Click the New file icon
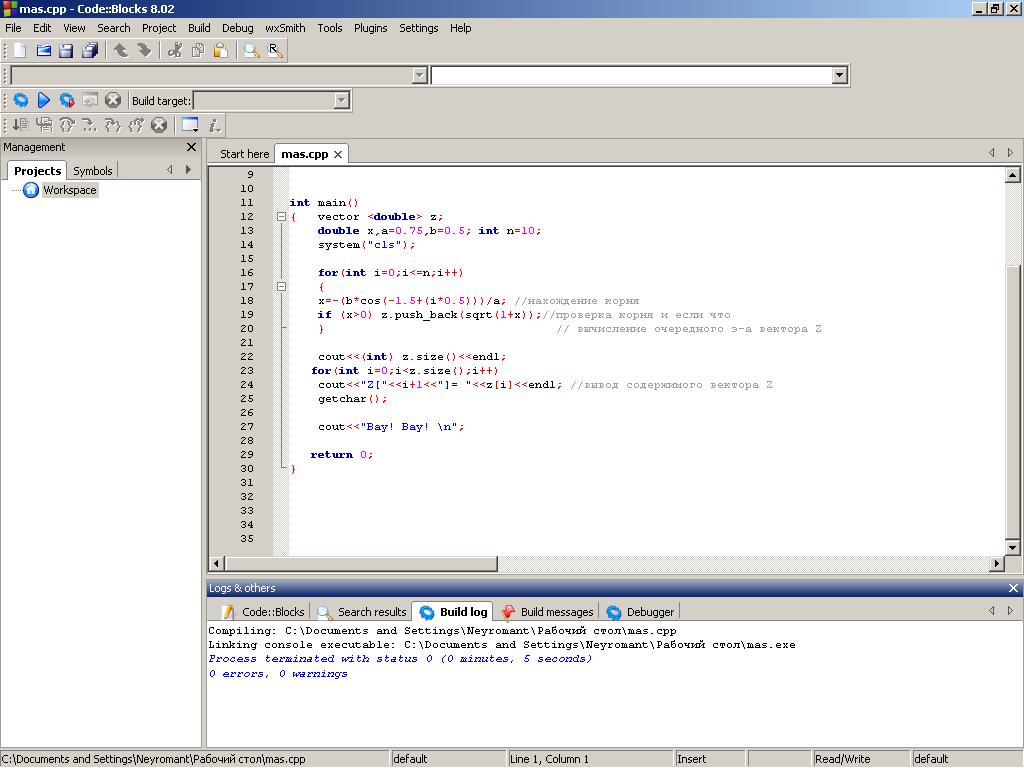 19,51
